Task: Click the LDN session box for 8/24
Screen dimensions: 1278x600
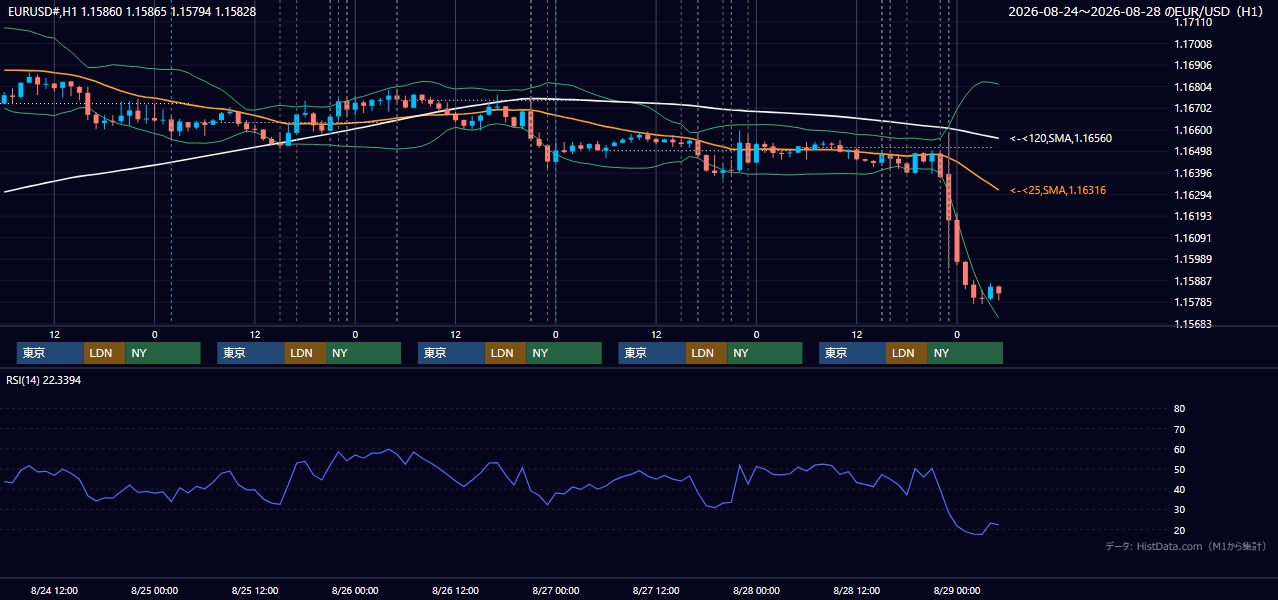Action: pyautogui.click(x=104, y=353)
